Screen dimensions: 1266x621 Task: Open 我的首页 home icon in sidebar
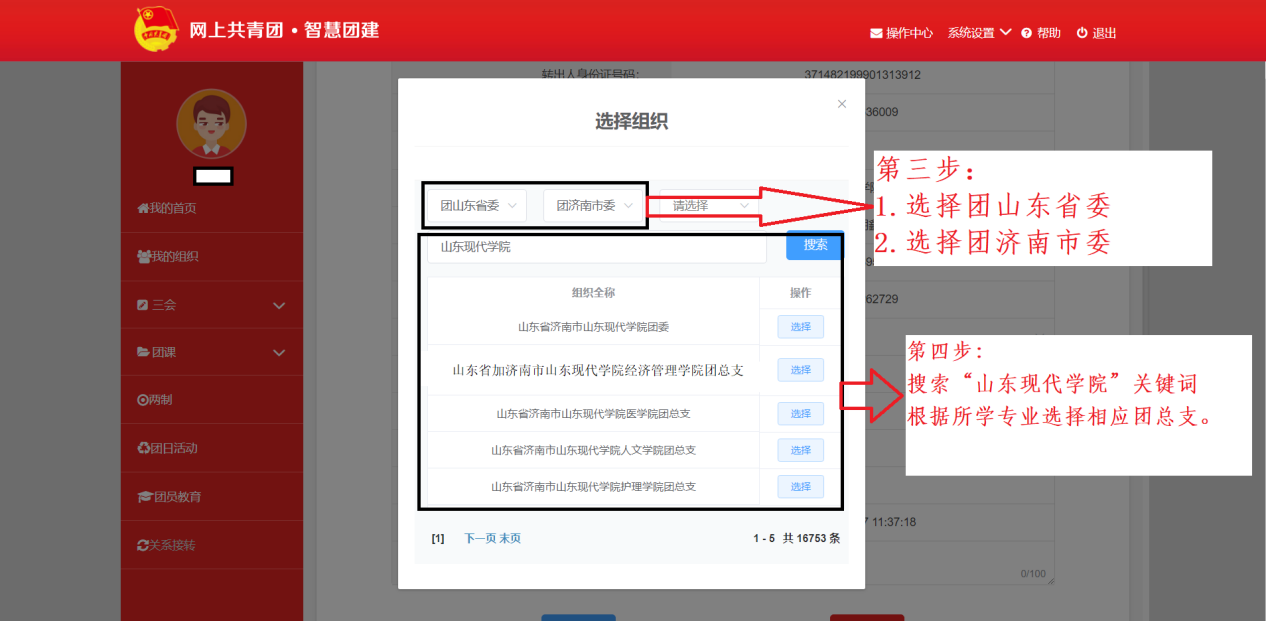pyautogui.click(x=143, y=208)
